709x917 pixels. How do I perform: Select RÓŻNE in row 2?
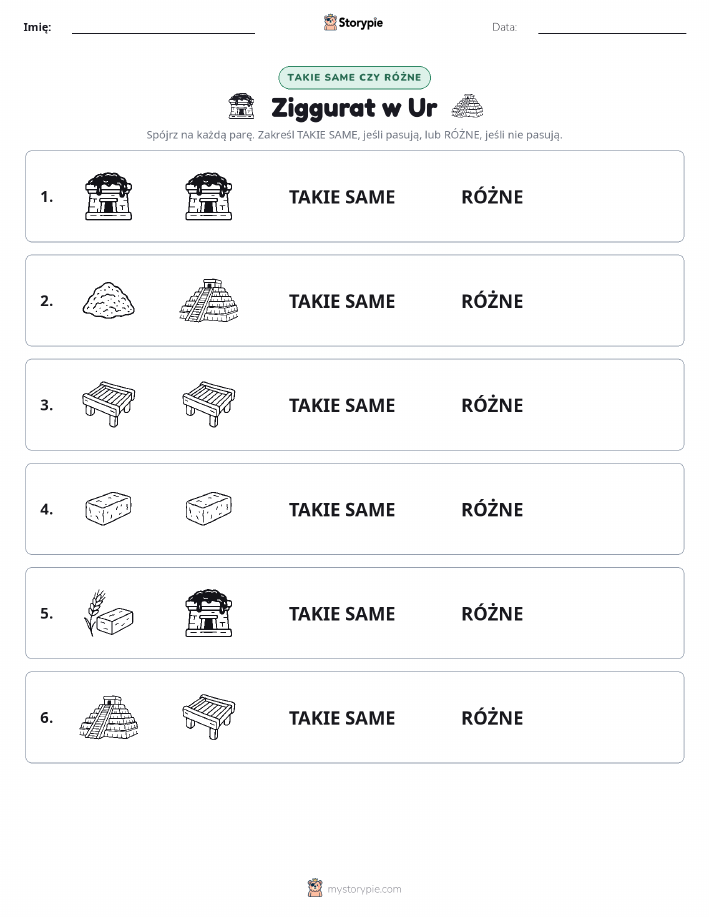pos(492,301)
